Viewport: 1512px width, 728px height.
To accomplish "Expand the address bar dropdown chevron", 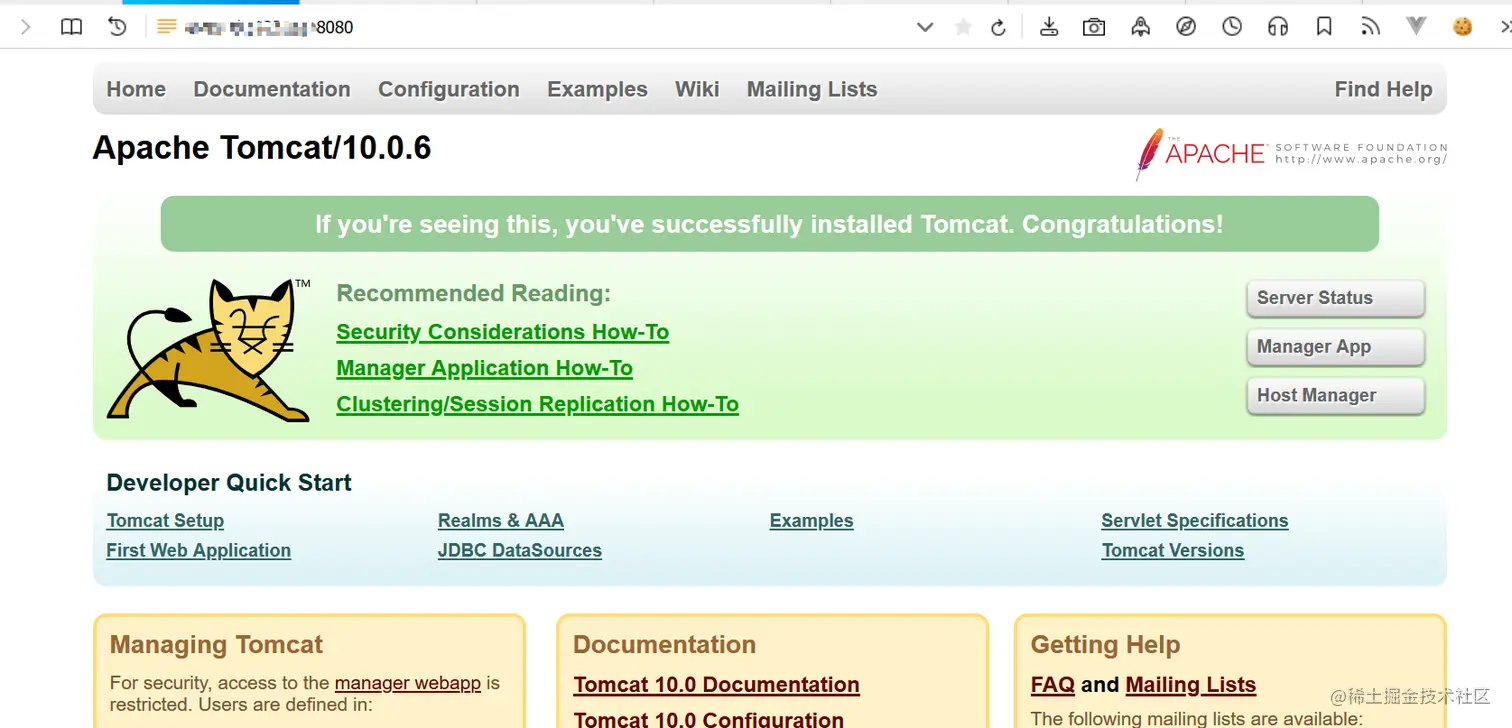I will pyautogui.click(x=925, y=27).
